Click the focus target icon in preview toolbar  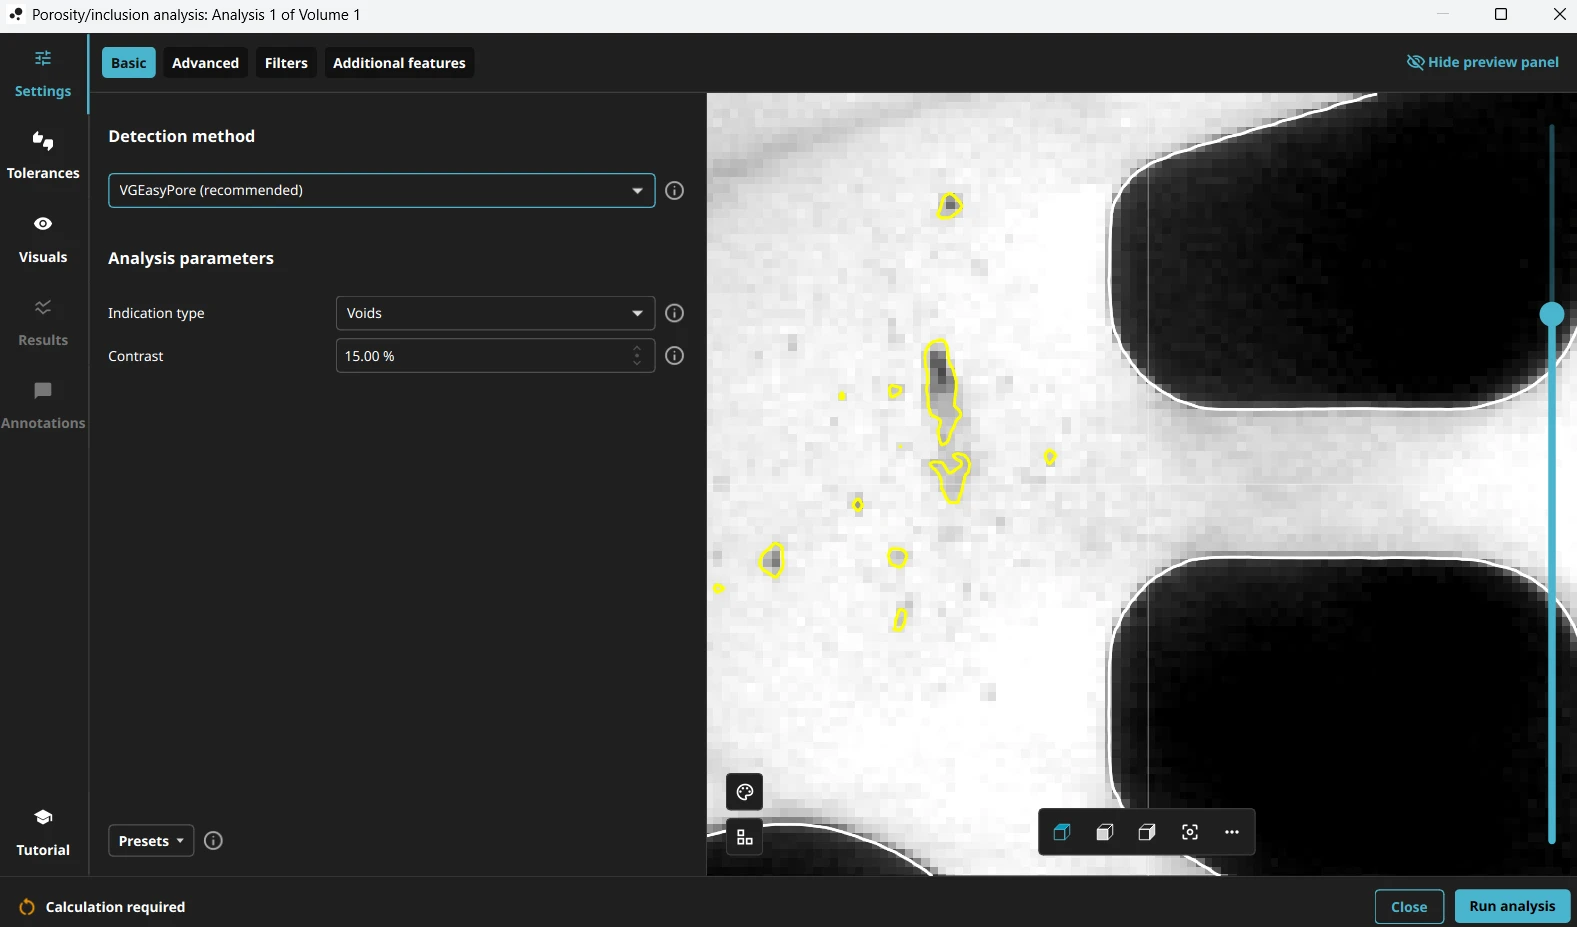pyautogui.click(x=1189, y=832)
